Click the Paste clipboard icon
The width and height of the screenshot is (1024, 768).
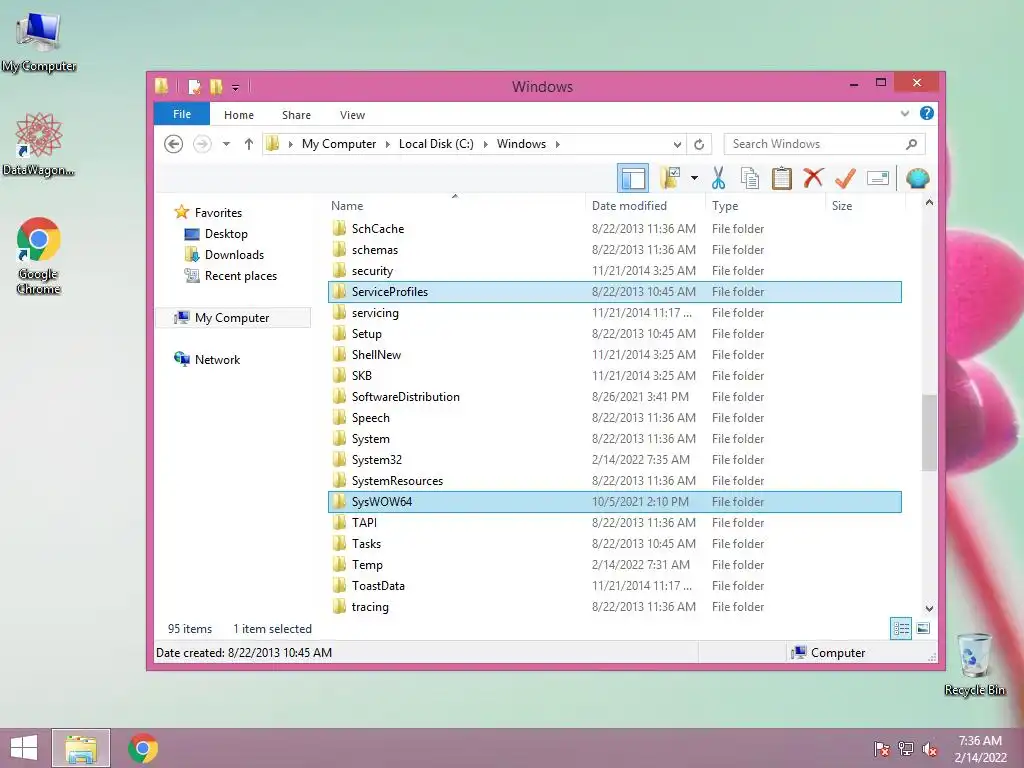tap(782, 178)
